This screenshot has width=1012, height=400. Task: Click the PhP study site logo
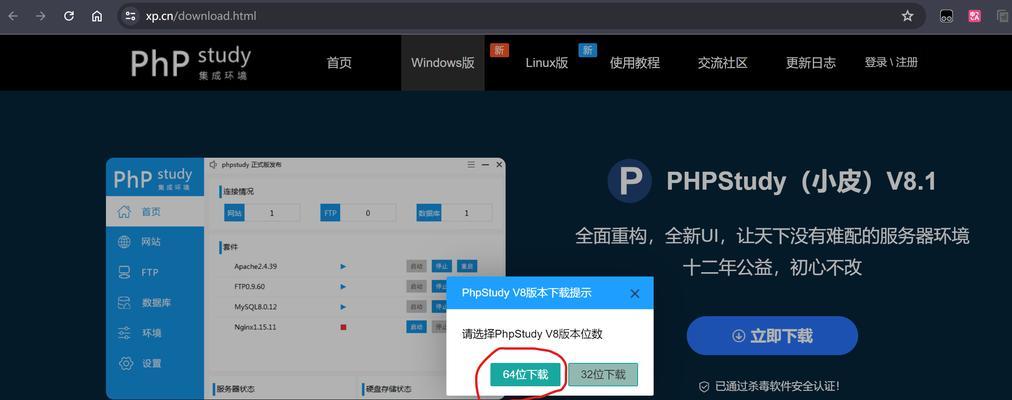click(190, 63)
